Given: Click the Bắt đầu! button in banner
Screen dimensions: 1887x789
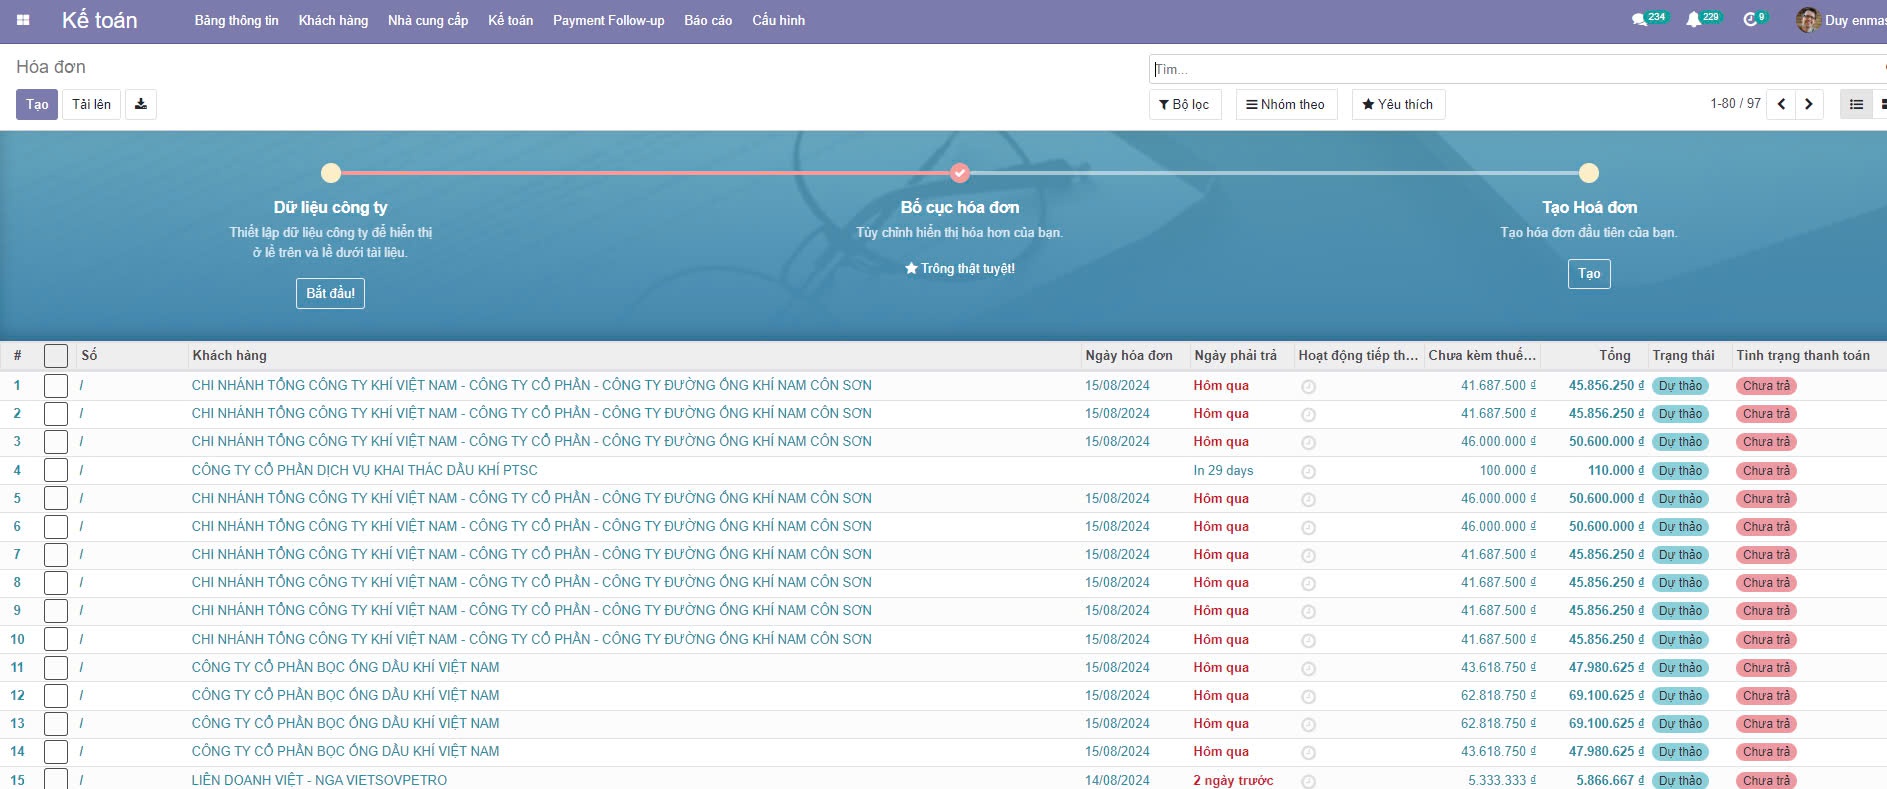Looking at the screenshot, I should (x=330, y=293).
